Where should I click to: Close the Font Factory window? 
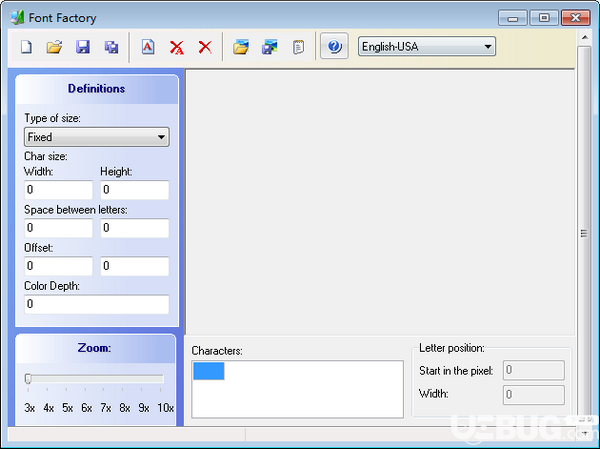tap(576, 18)
